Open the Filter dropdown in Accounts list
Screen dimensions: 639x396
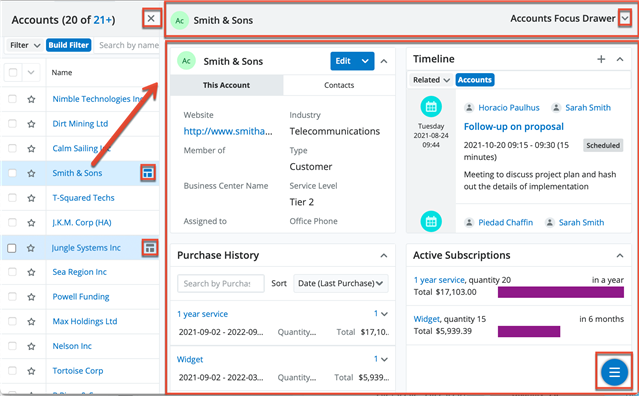pos(25,45)
